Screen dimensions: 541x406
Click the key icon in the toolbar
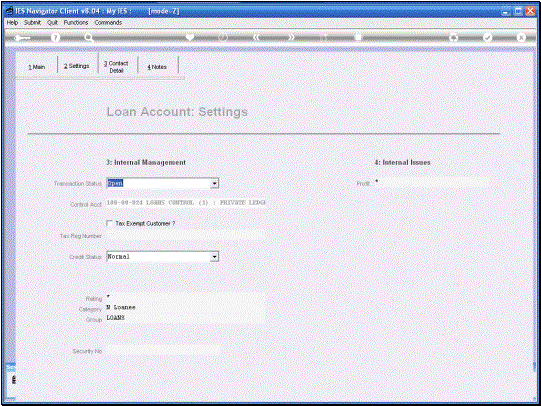tap(22, 38)
